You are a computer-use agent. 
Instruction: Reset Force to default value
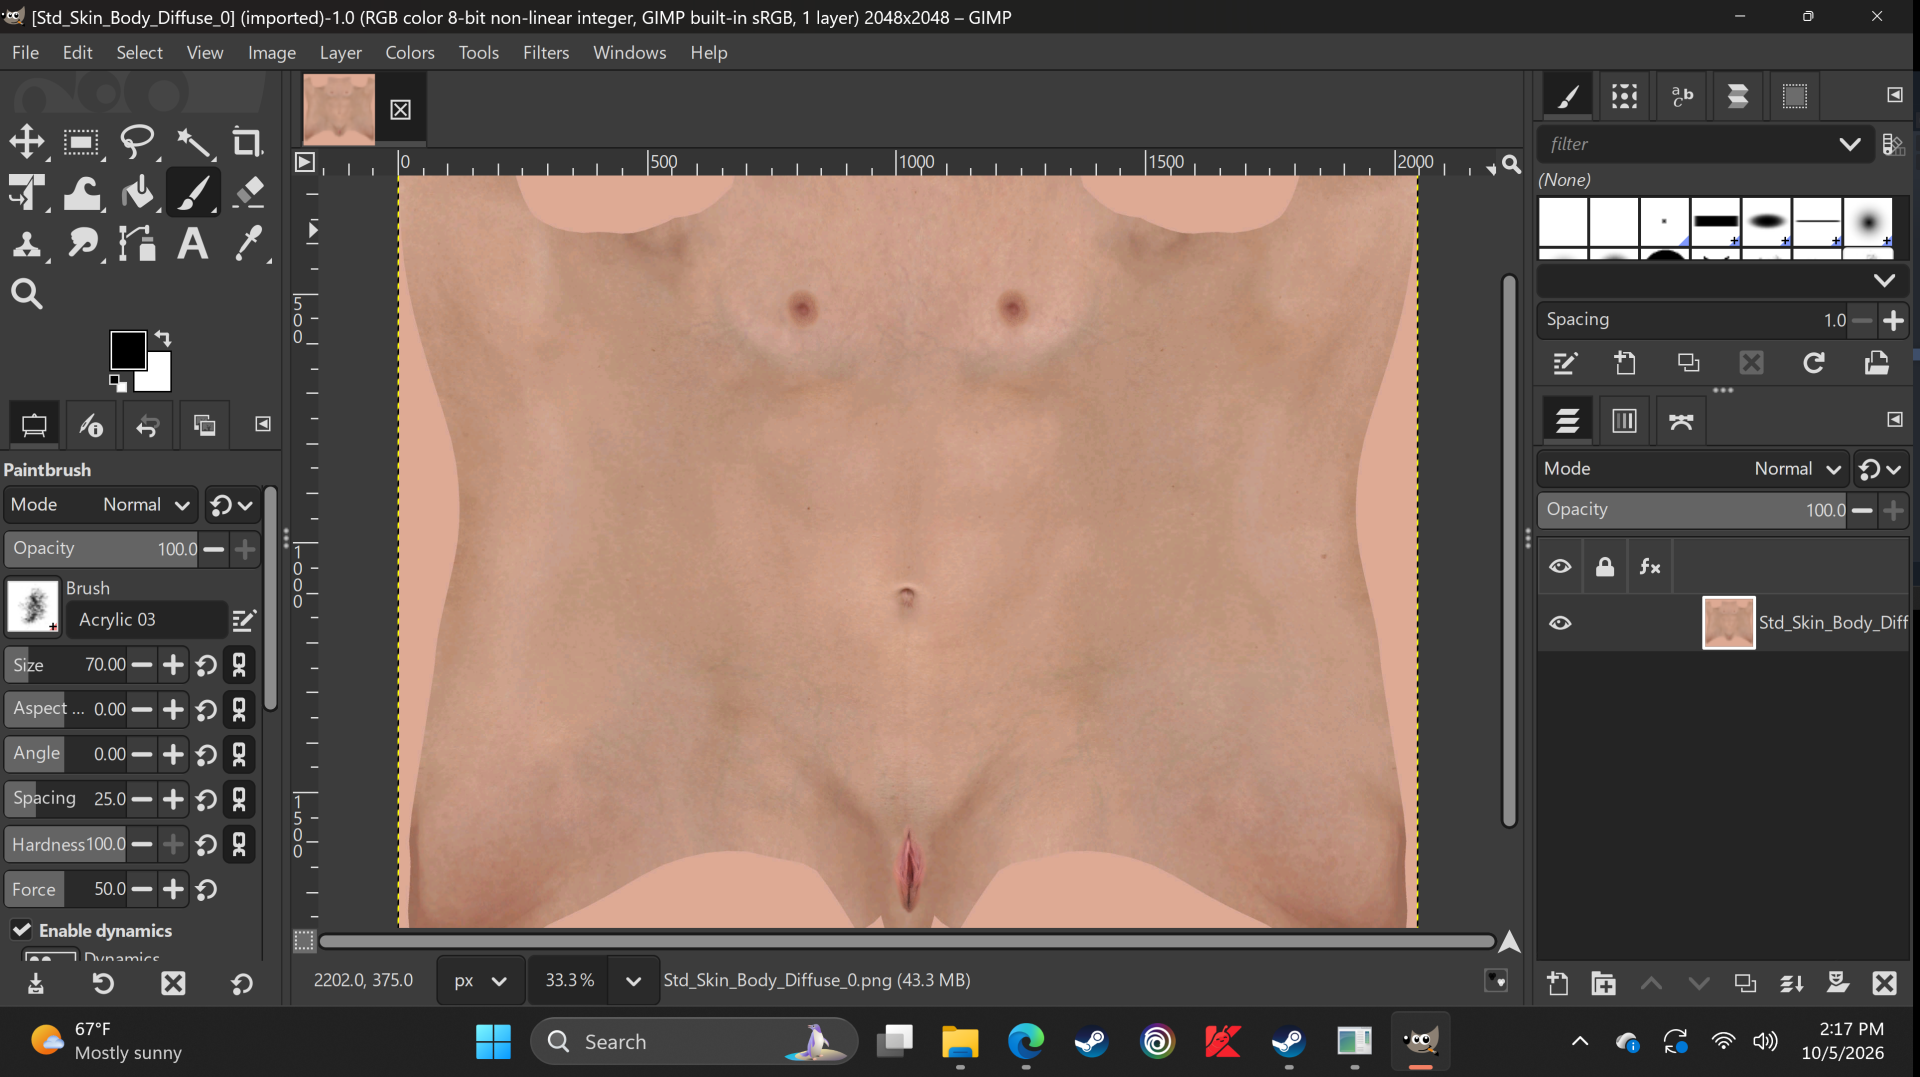207,889
